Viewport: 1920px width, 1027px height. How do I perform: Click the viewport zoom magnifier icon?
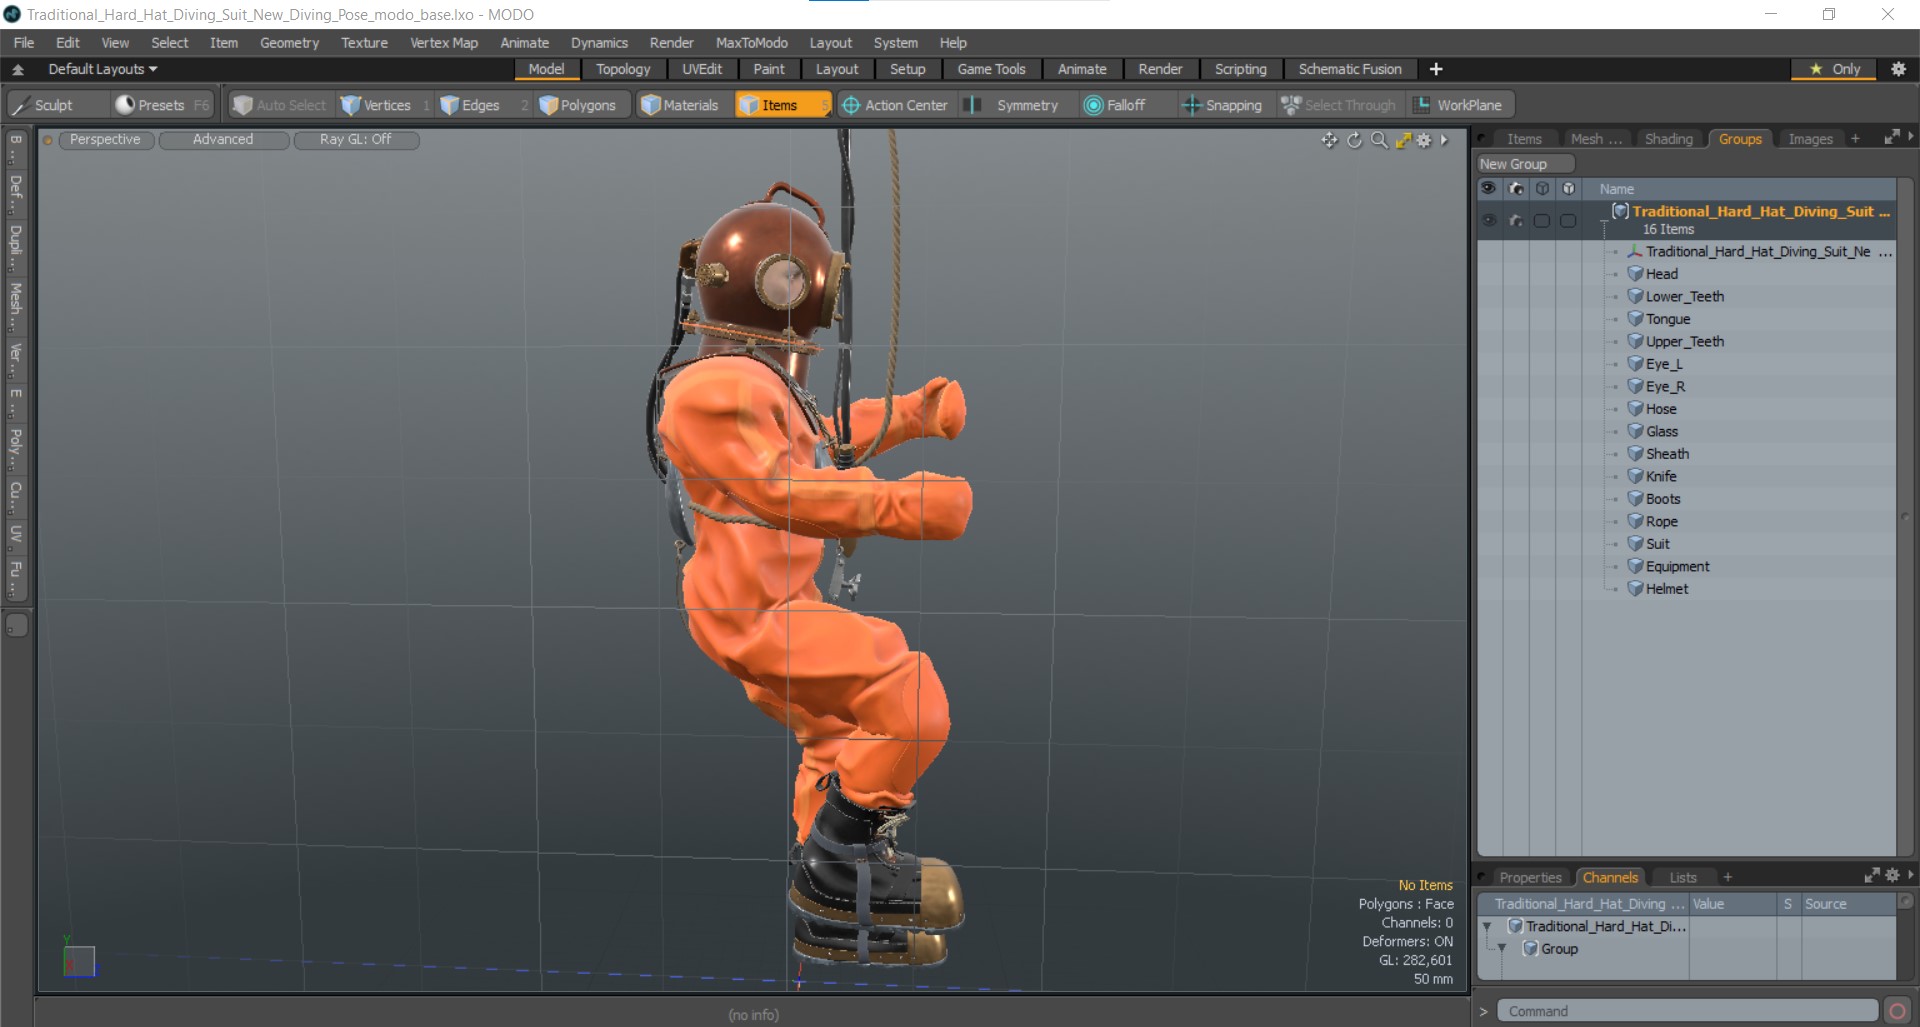1379,140
